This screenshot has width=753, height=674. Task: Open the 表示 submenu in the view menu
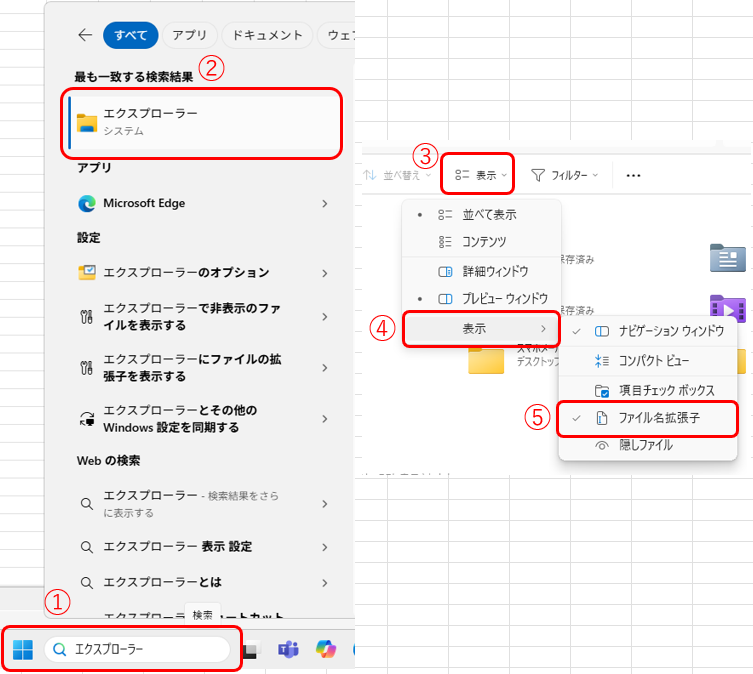(x=481, y=329)
